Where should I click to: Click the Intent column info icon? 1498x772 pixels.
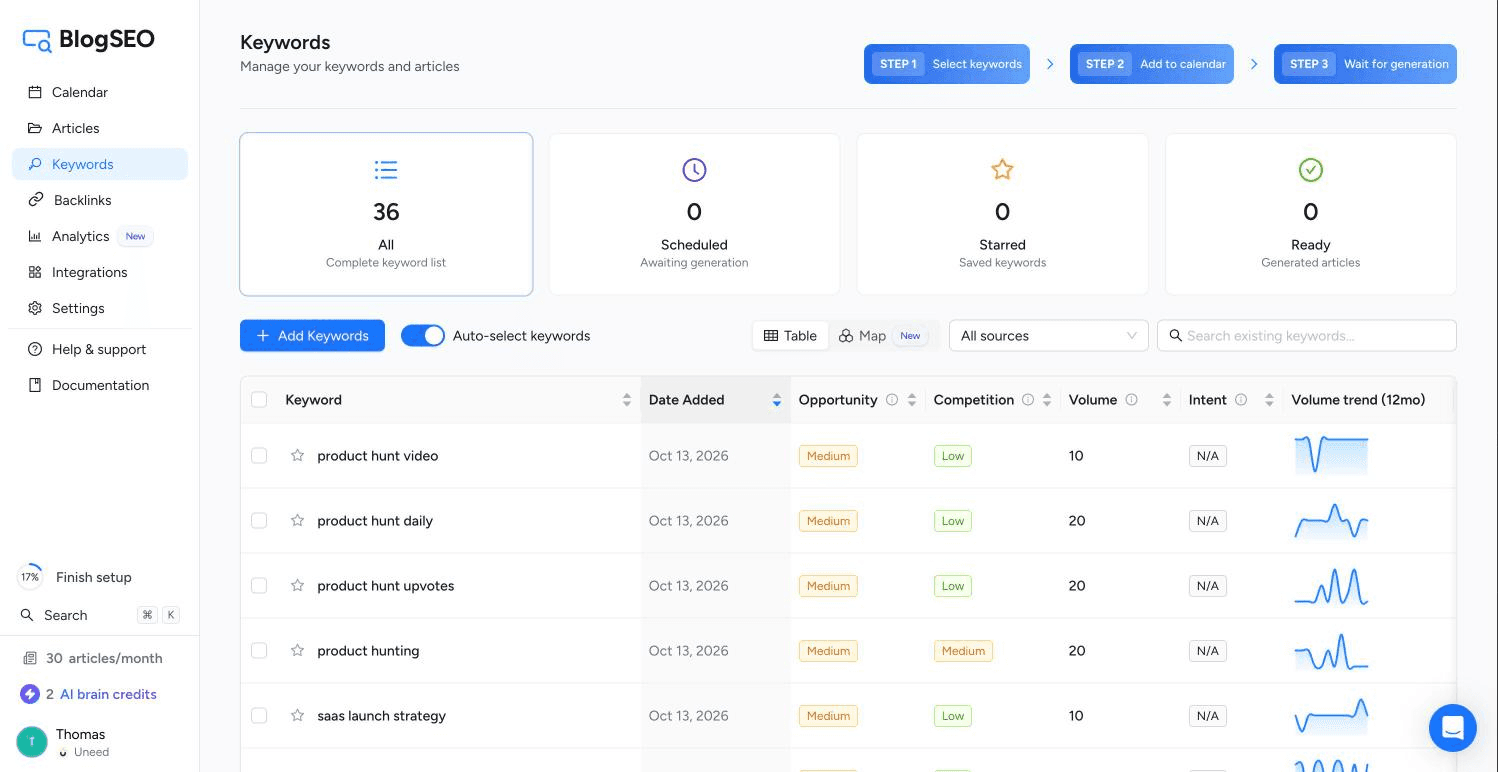(1241, 400)
